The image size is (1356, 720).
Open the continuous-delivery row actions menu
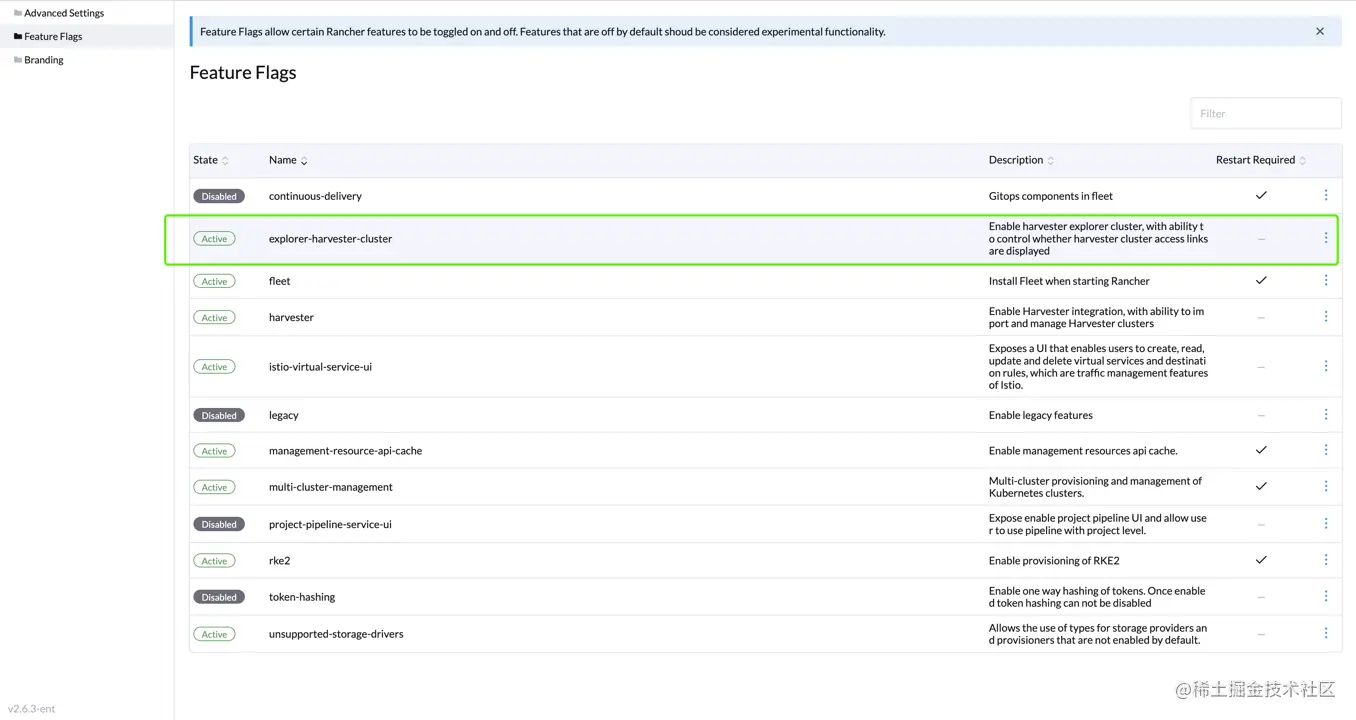[1326, 196]
